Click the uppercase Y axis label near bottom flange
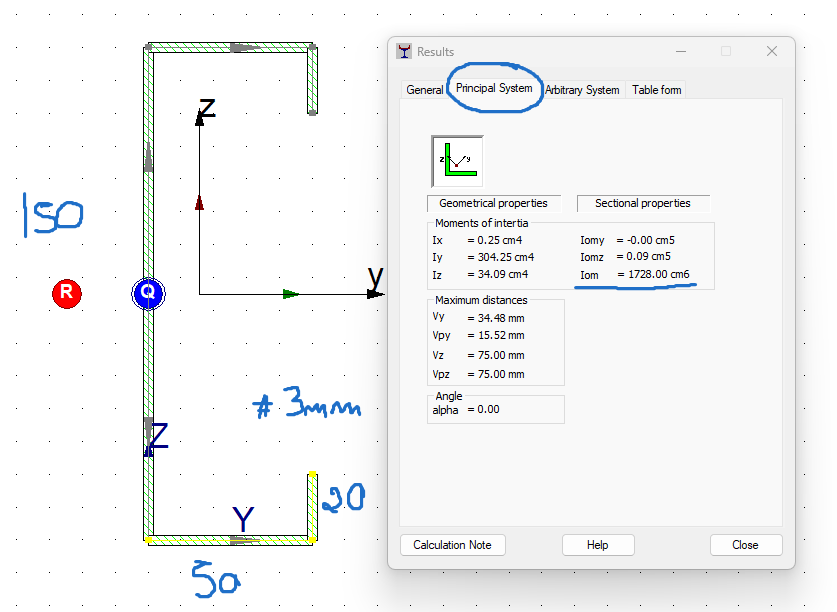The image size is (837, 612). click(x=243, y=519)
